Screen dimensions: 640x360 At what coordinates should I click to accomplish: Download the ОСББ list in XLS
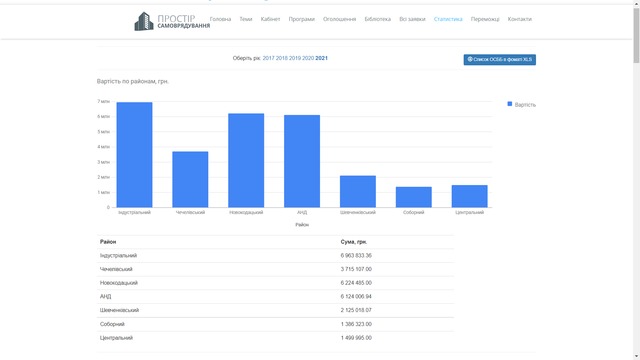pyautogui.click(x=500, y=60)
